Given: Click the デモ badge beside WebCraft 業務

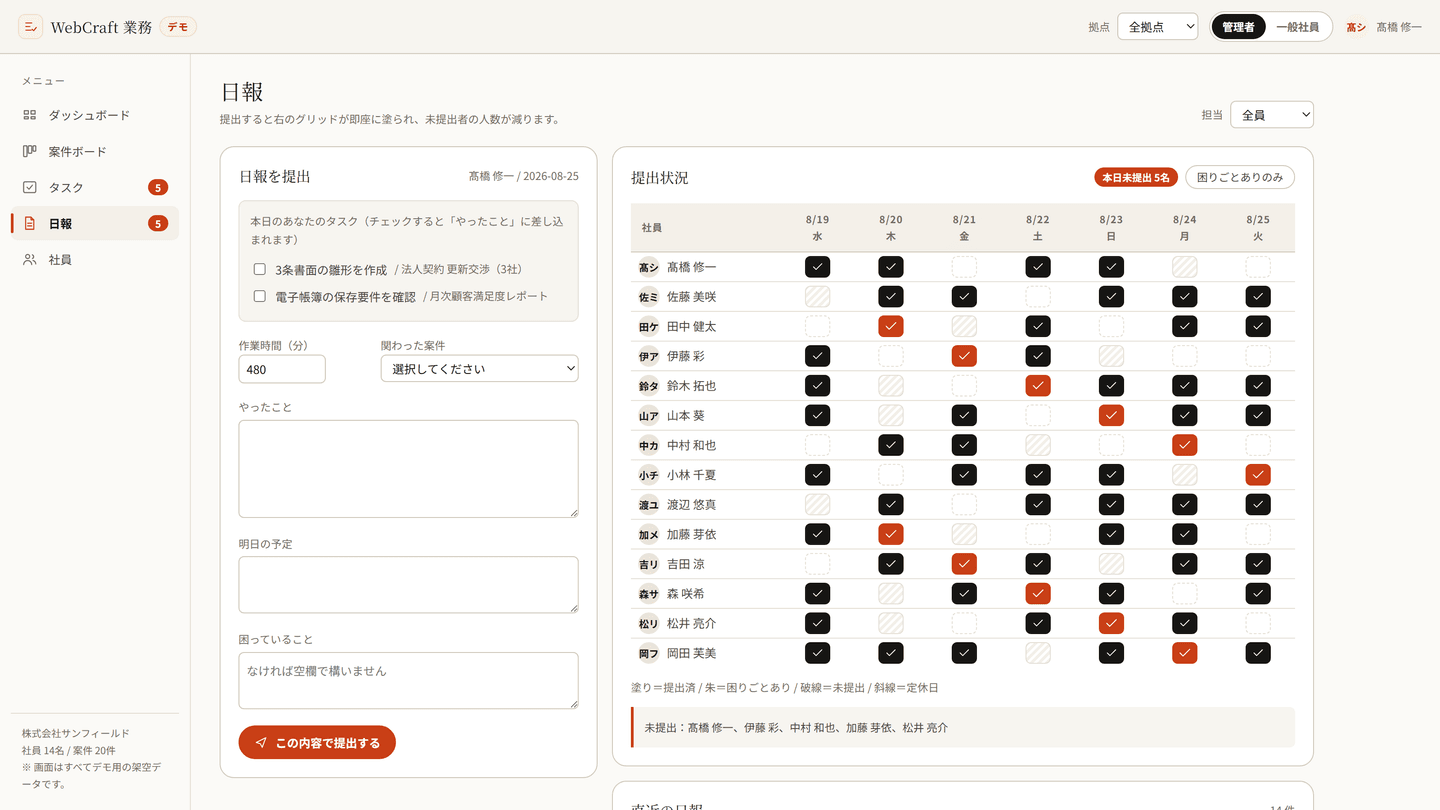Looking at the screenshot, I should point(178,27).
